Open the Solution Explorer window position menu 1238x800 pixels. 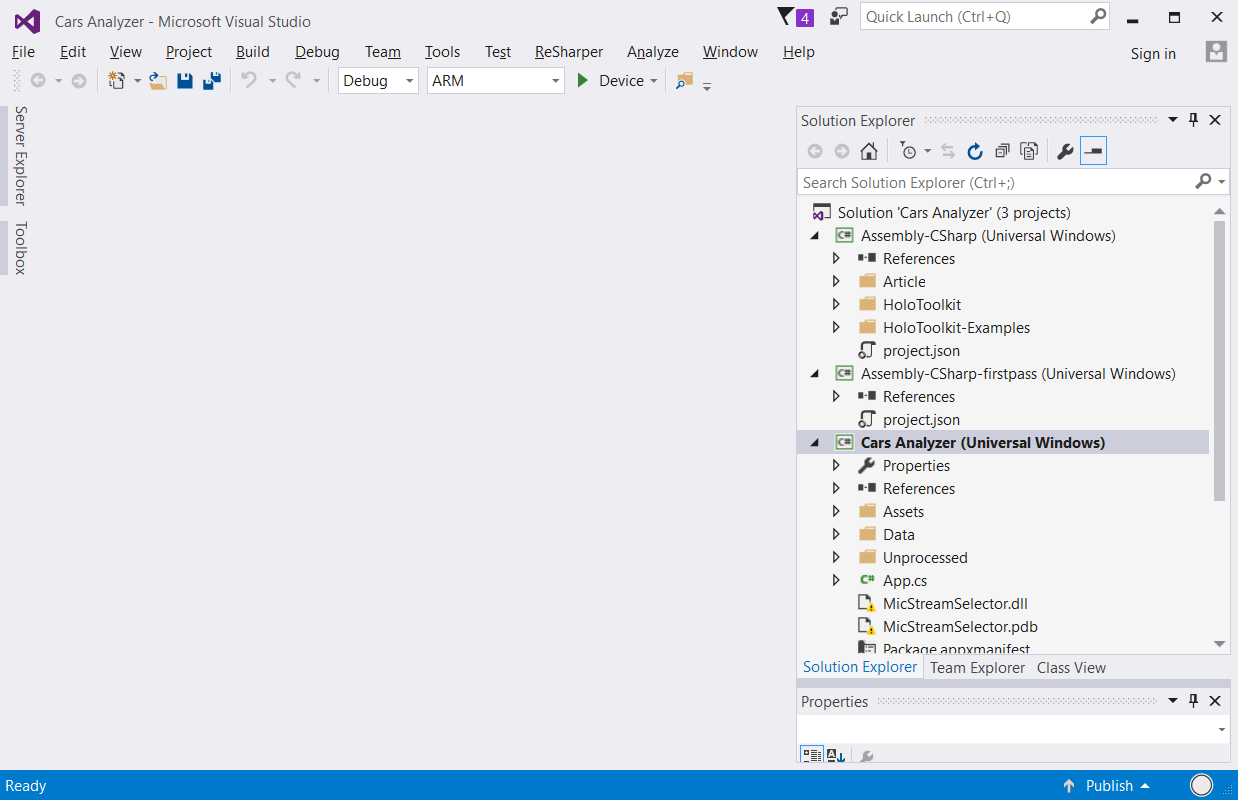coord(1173,120)
